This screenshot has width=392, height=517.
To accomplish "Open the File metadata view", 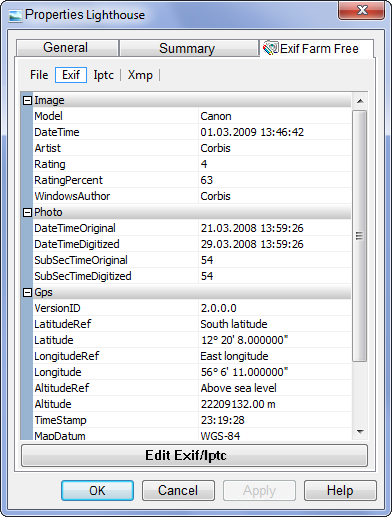I will [x=39, y=75].
